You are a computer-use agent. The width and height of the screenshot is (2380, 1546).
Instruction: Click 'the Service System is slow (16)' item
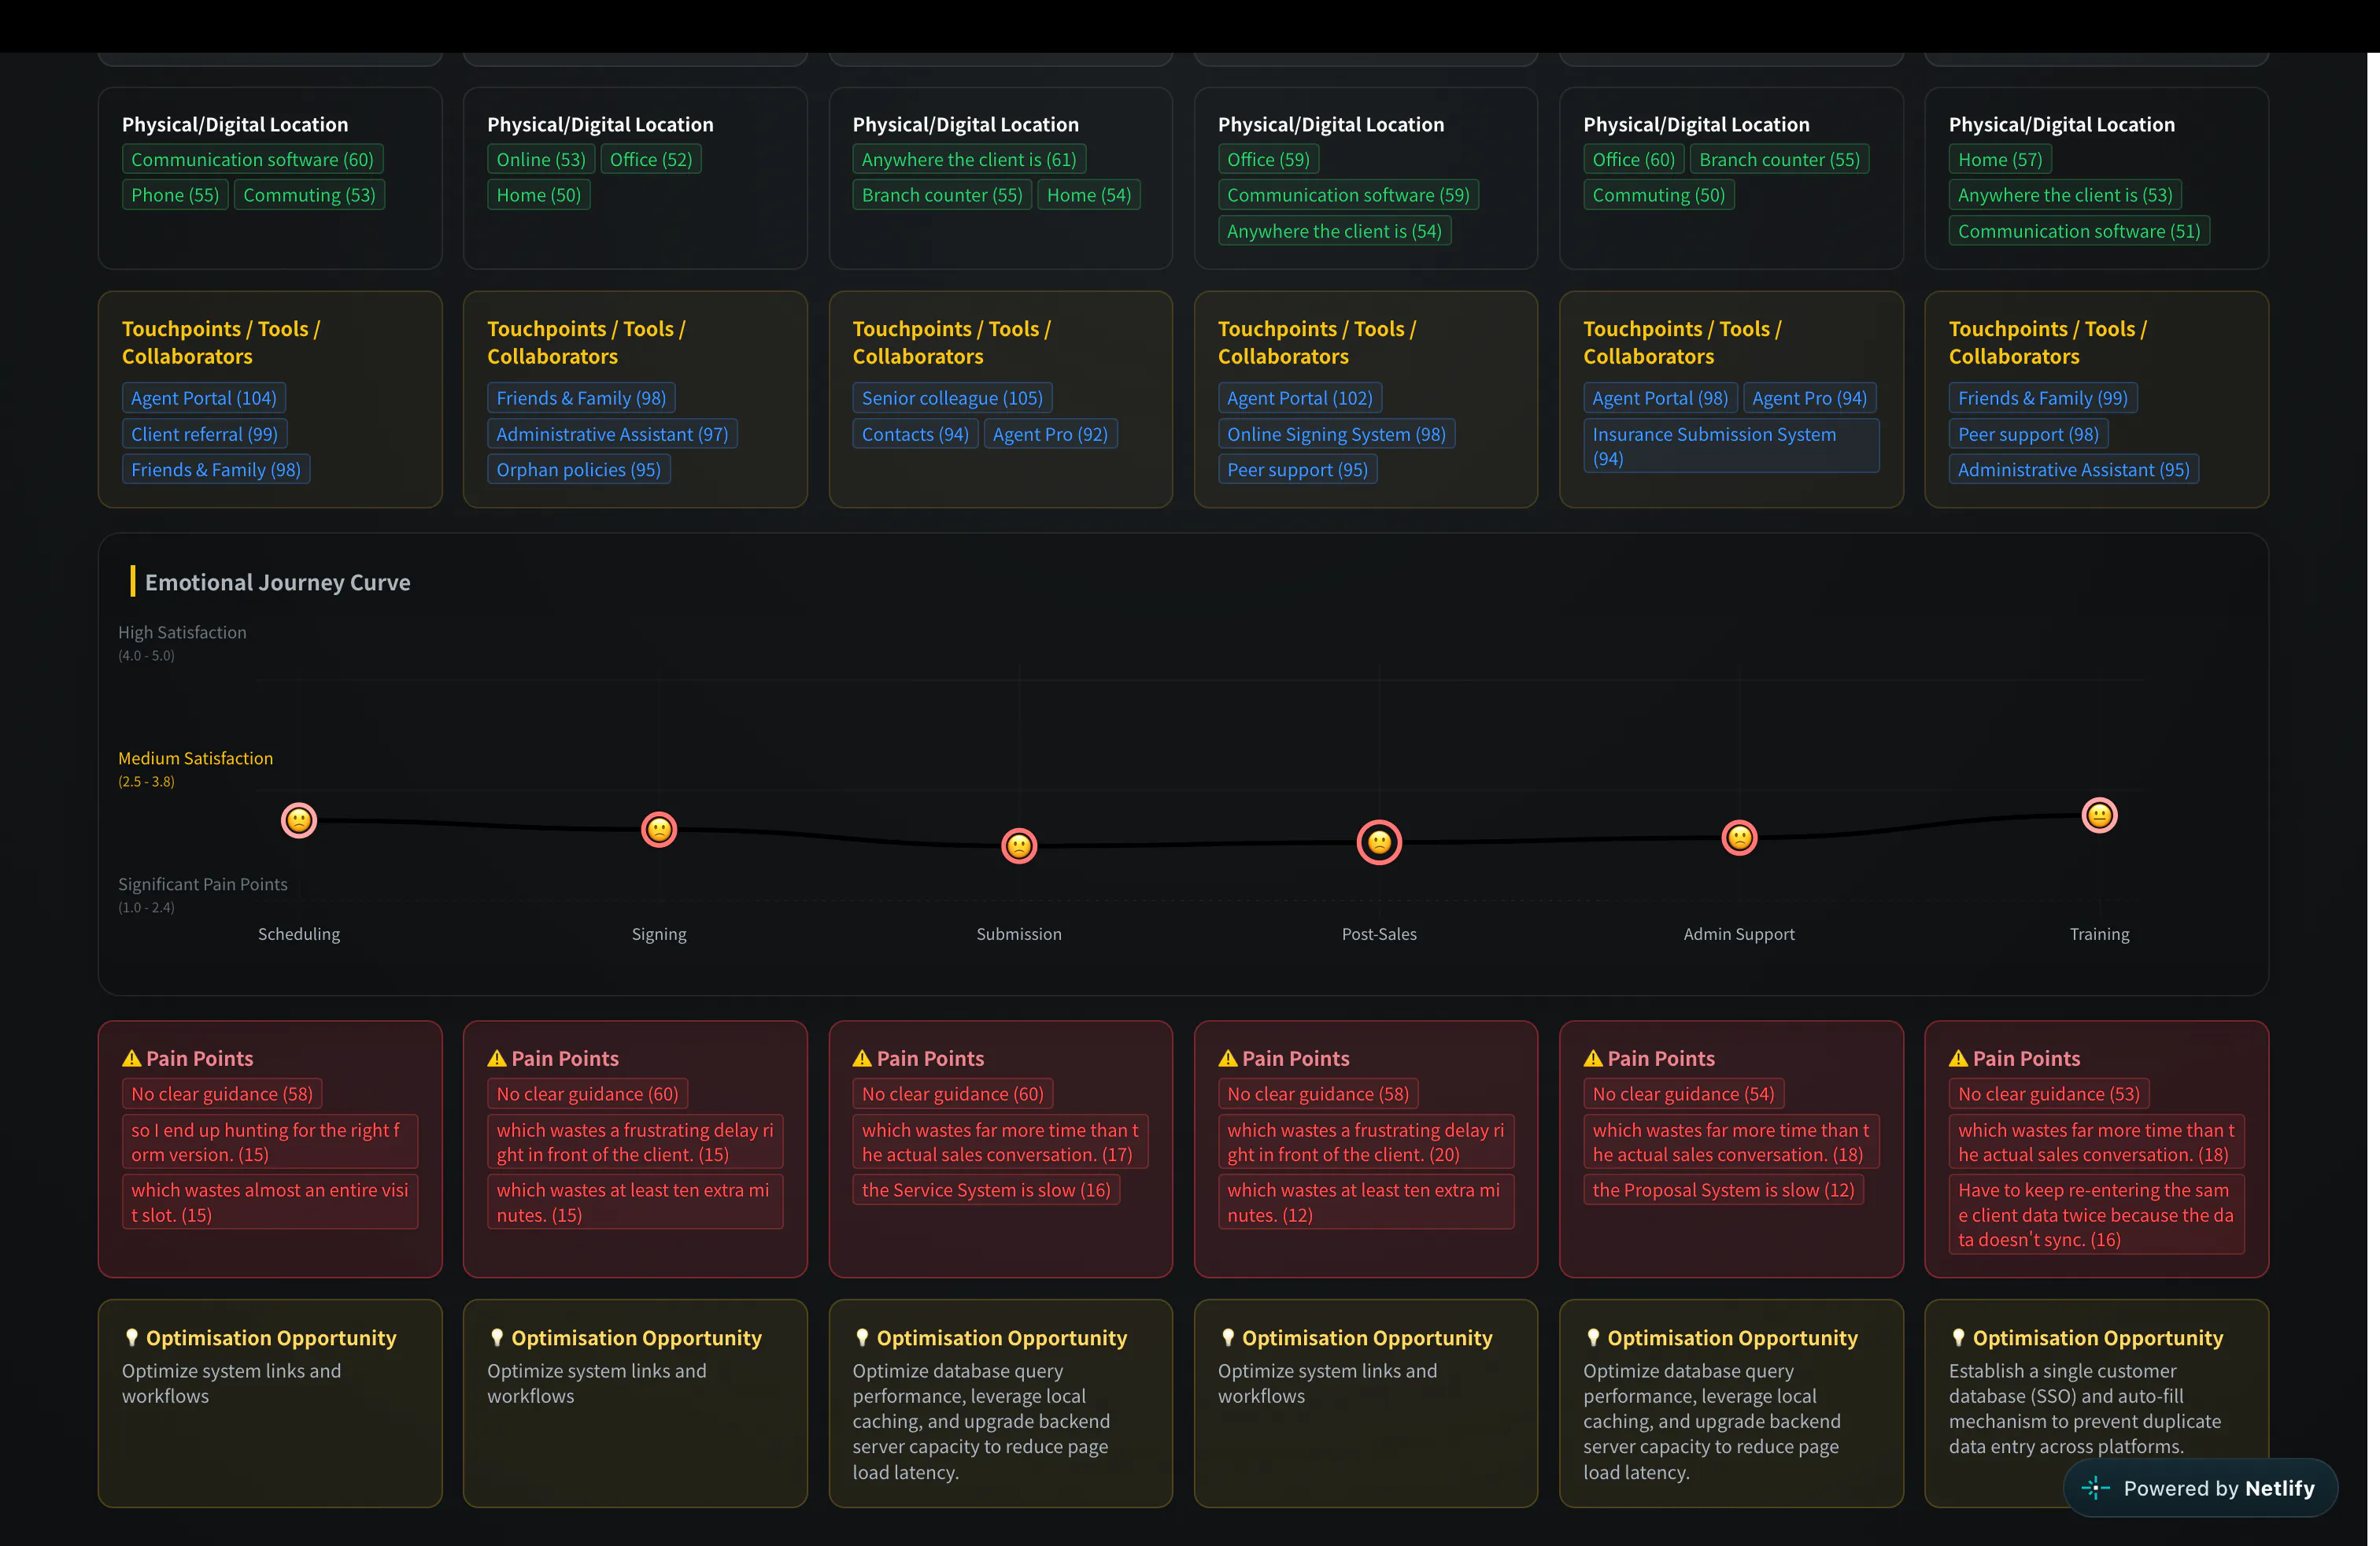coord(986,1190)
